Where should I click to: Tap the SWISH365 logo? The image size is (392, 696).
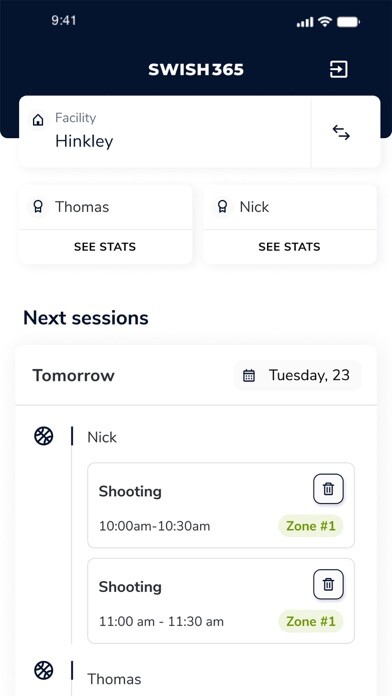point(196,70)
